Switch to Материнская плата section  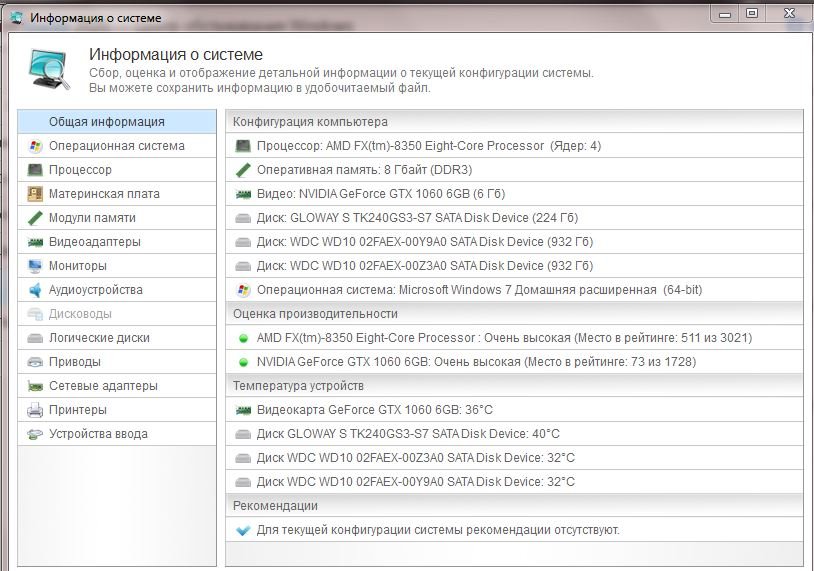click(x=117, y=194)
